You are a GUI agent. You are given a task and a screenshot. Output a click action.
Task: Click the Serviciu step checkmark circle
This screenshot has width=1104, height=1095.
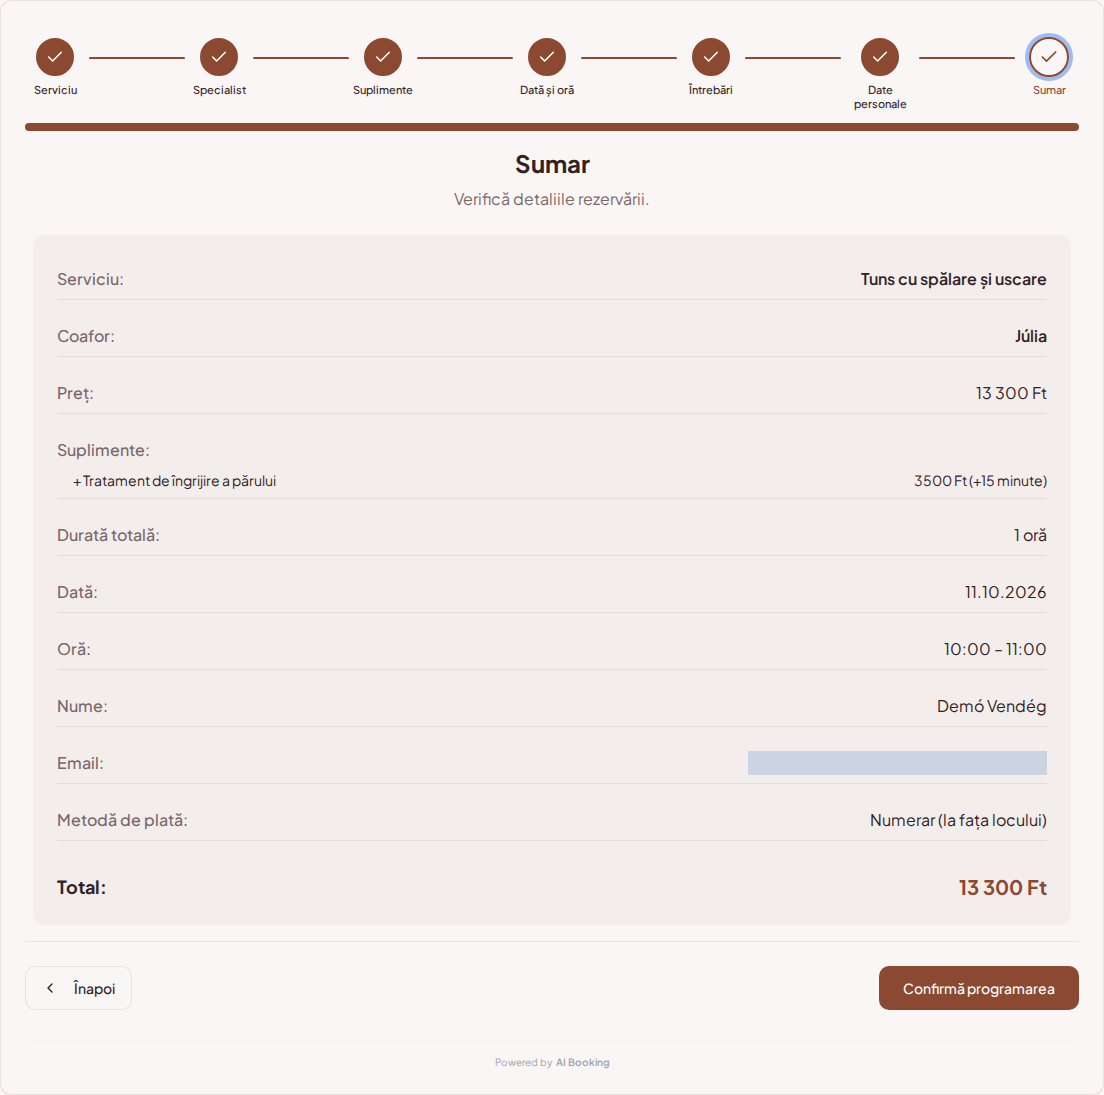(55, 57)
